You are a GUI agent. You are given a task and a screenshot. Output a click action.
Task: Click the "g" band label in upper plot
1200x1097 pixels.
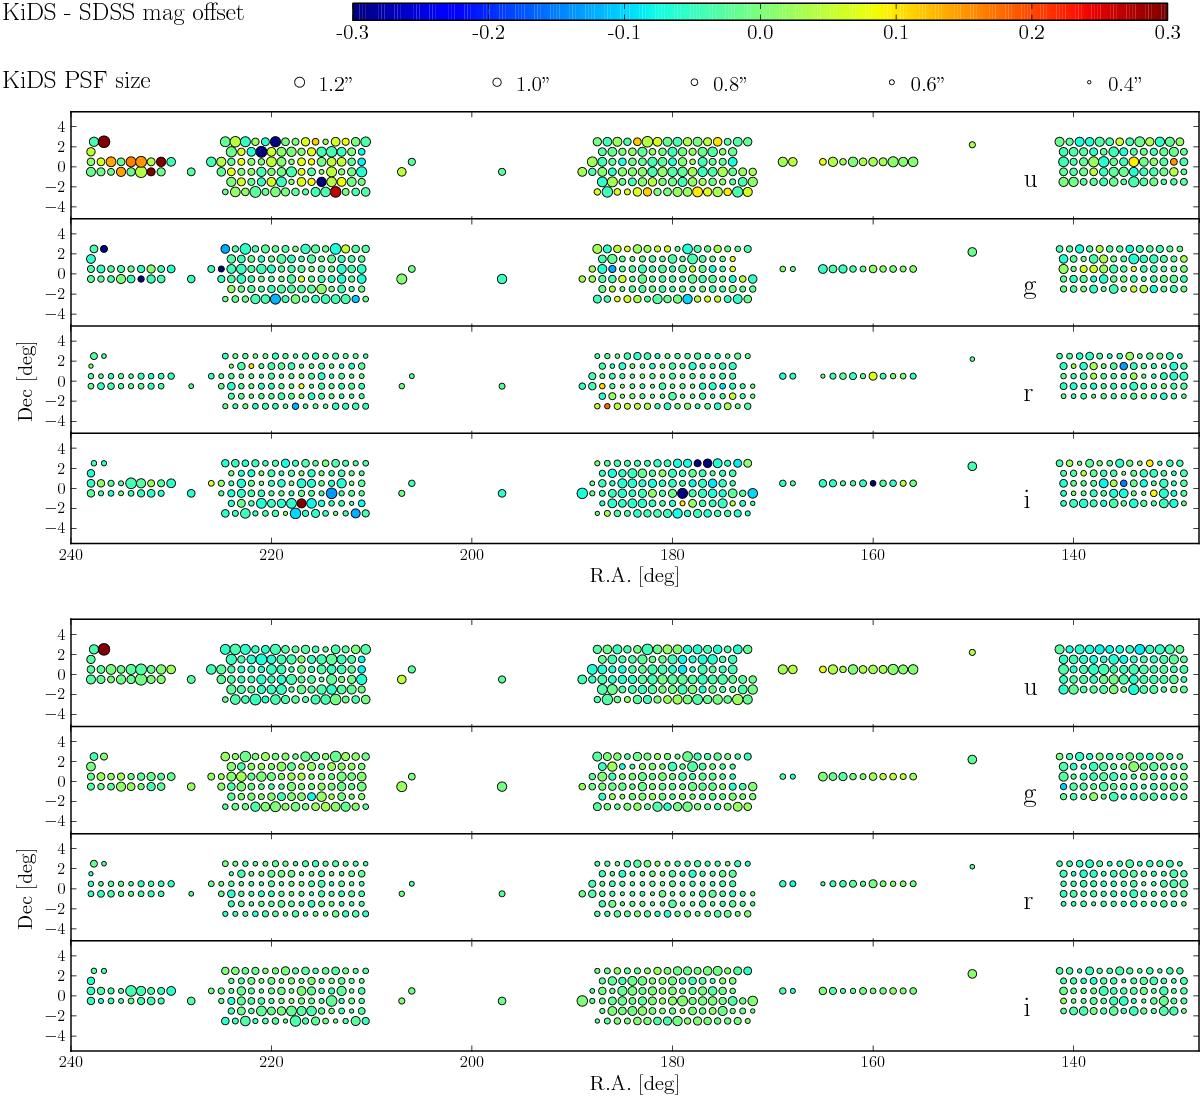(1028, 289)
